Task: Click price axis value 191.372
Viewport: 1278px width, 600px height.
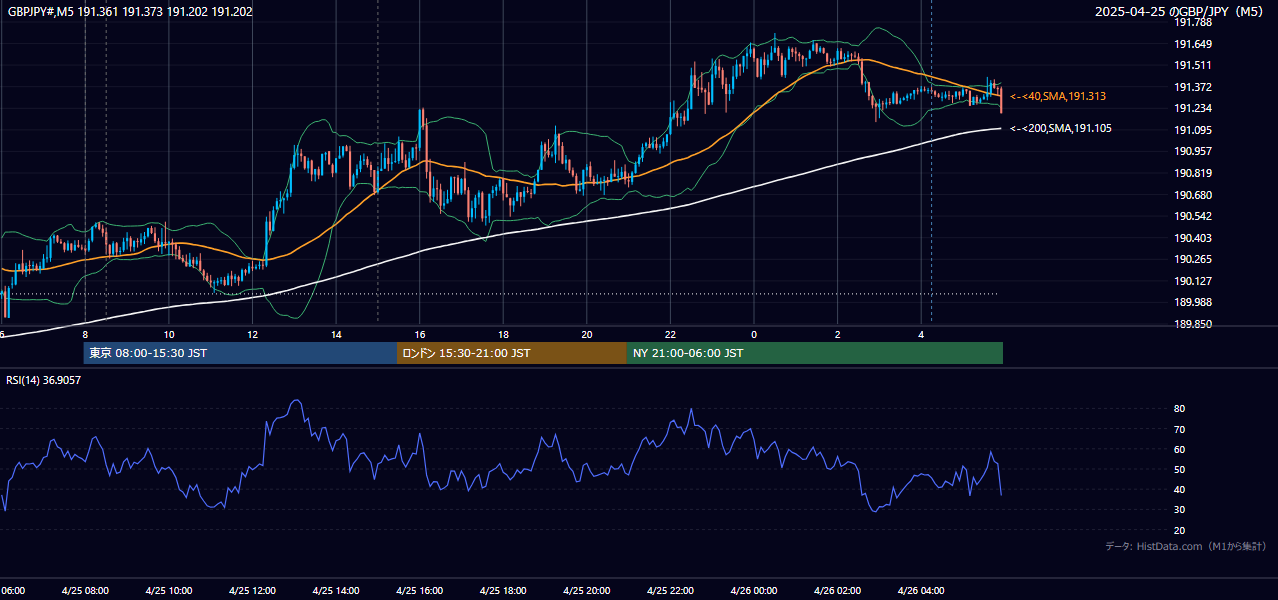Action: (1193, 87)
